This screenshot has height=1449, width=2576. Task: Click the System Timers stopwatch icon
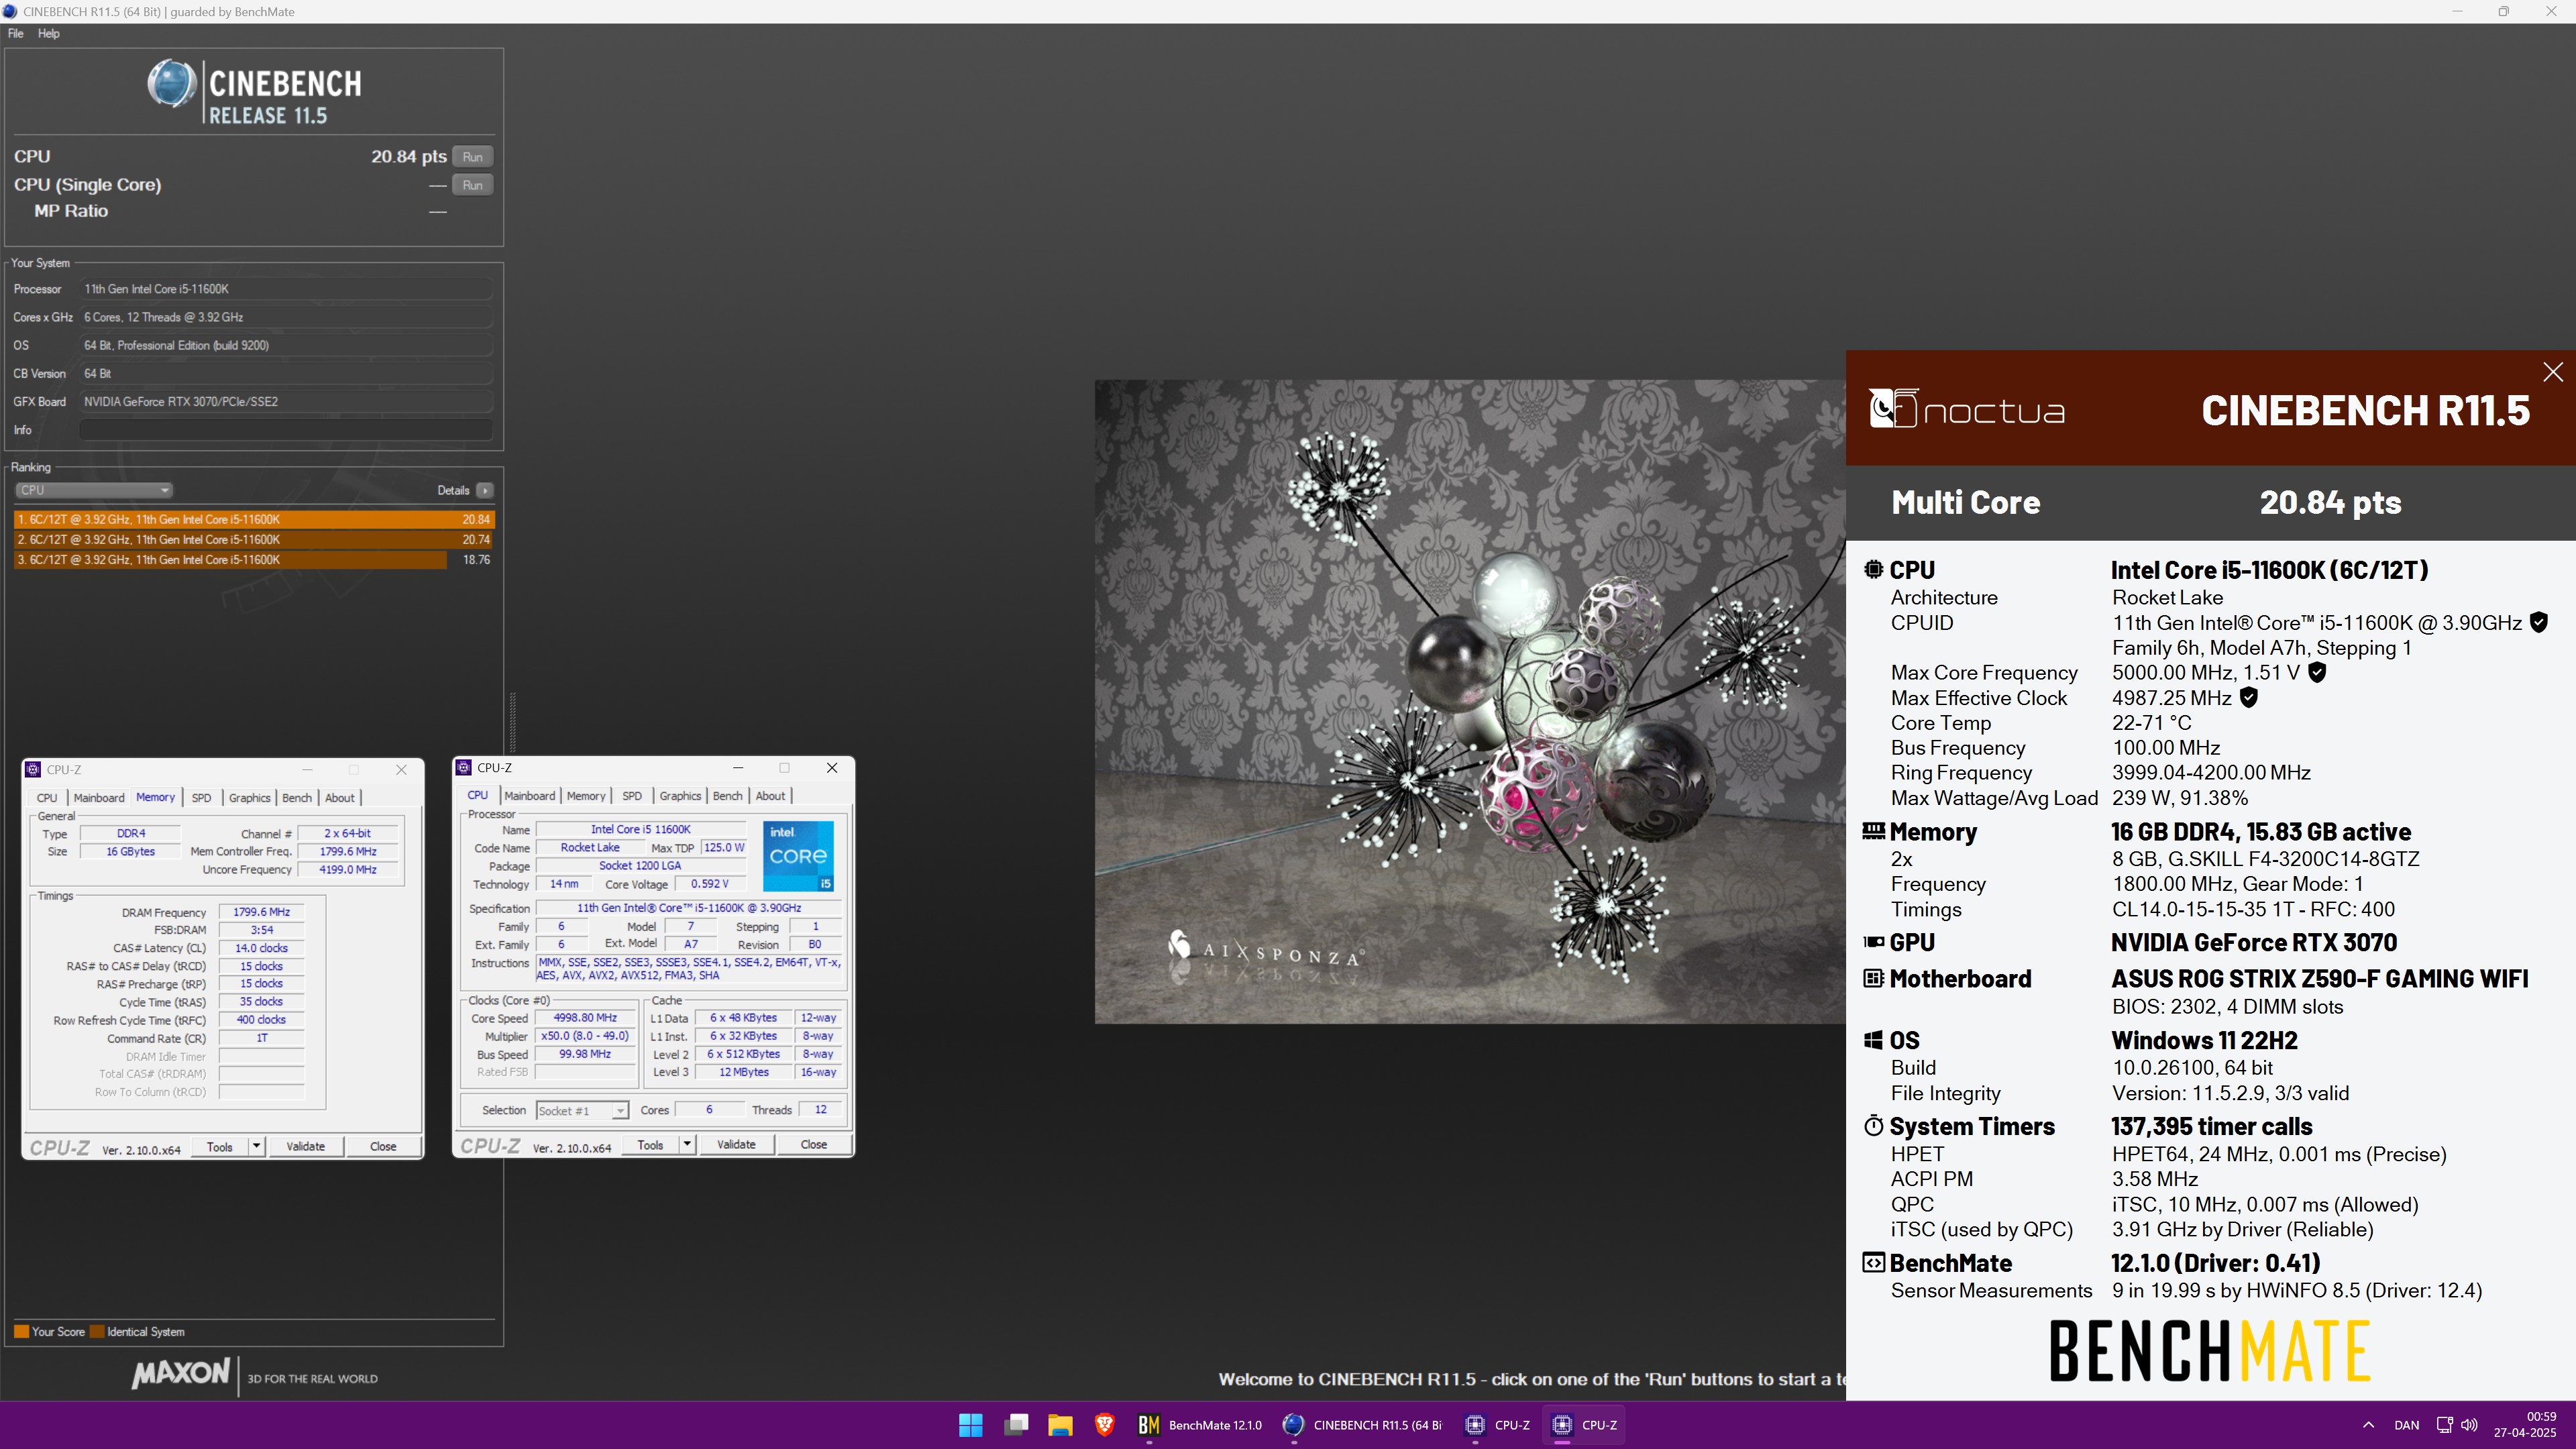(1873, 1126)
